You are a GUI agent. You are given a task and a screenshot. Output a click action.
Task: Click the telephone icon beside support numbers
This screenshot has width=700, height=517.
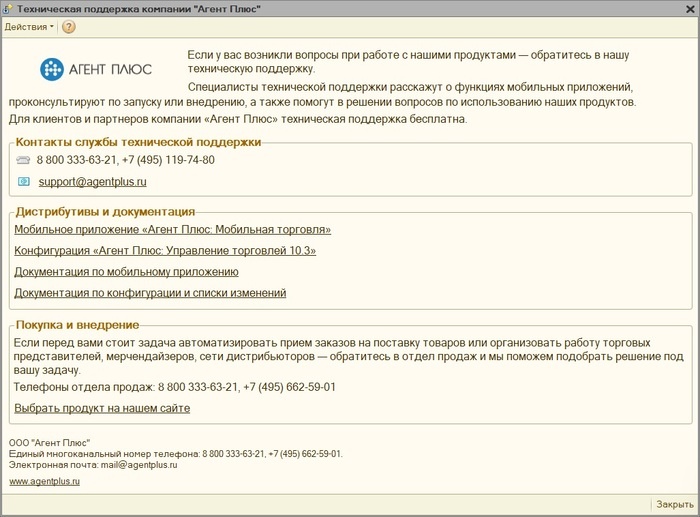pos(23,160)
